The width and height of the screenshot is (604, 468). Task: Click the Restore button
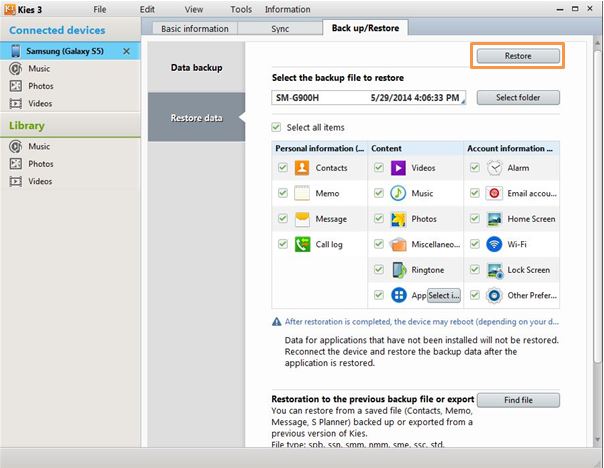coord(518,56)
